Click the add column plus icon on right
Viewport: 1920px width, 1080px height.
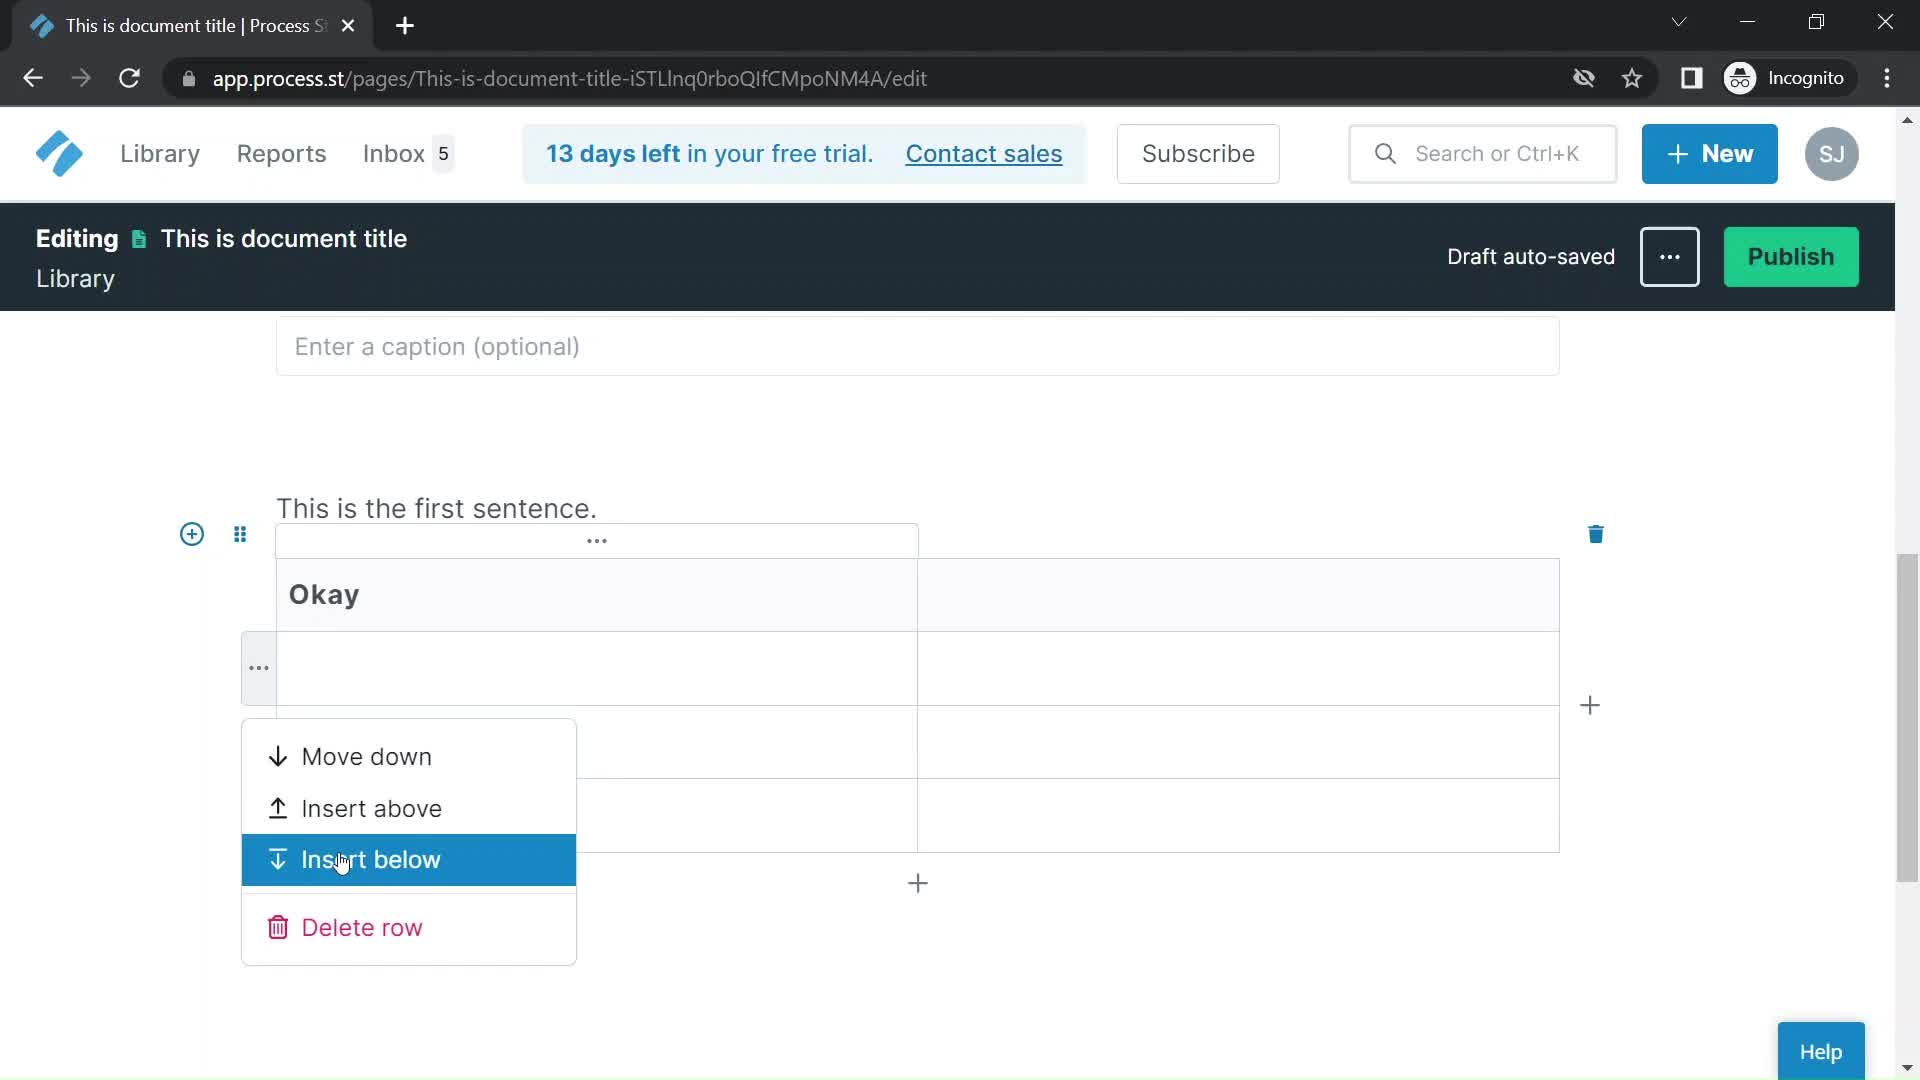pyautogui.click(x=1589, y=704)
